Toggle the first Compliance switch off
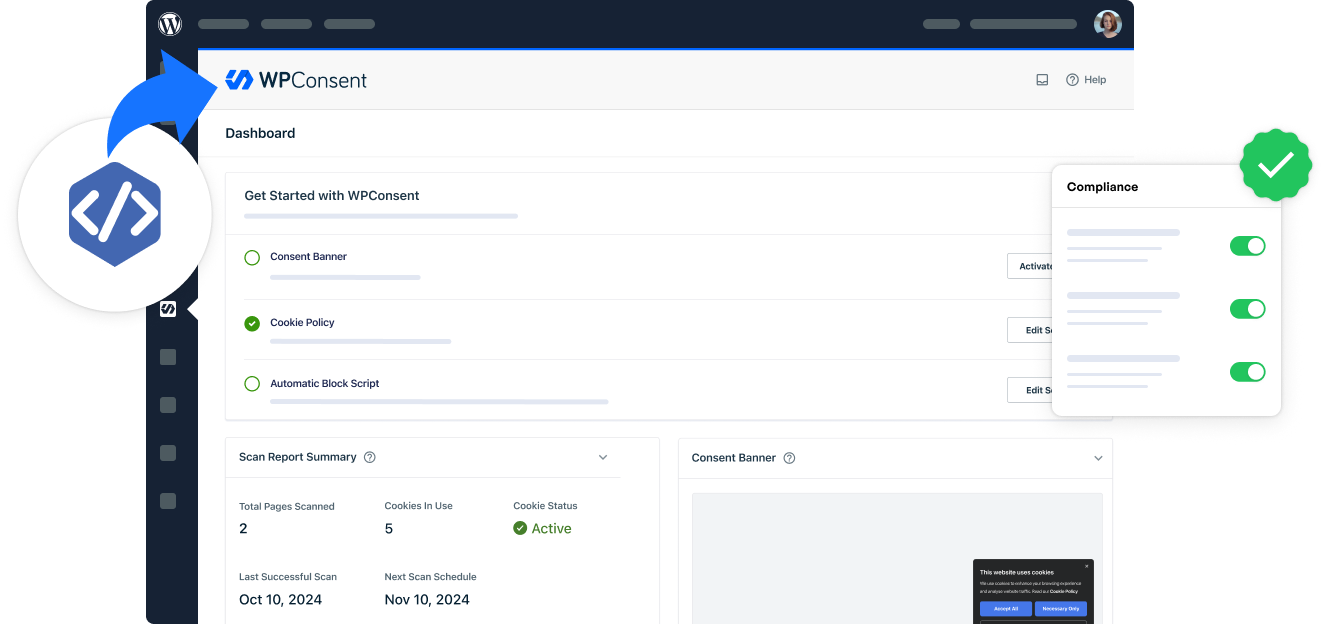The image size is (1325, 624). pos(1248,246)
